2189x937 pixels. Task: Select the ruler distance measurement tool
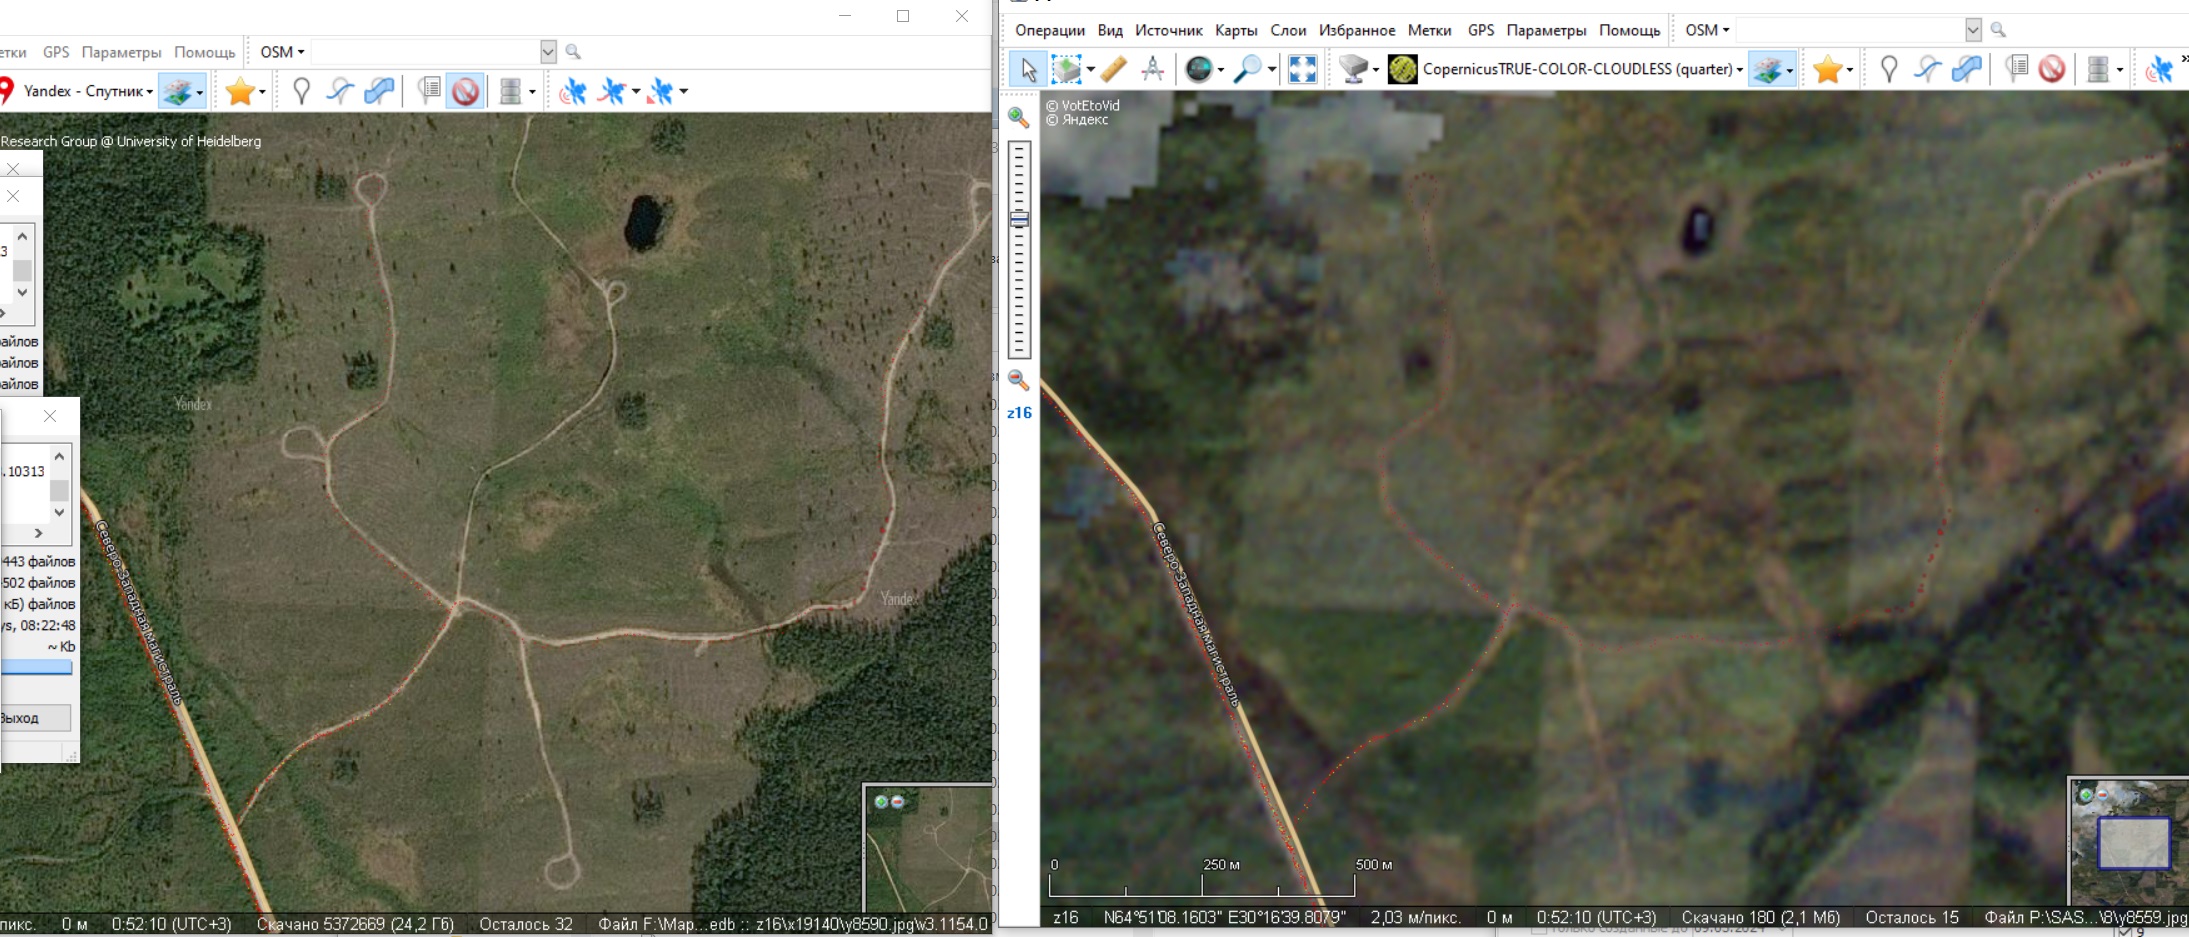1113,69
